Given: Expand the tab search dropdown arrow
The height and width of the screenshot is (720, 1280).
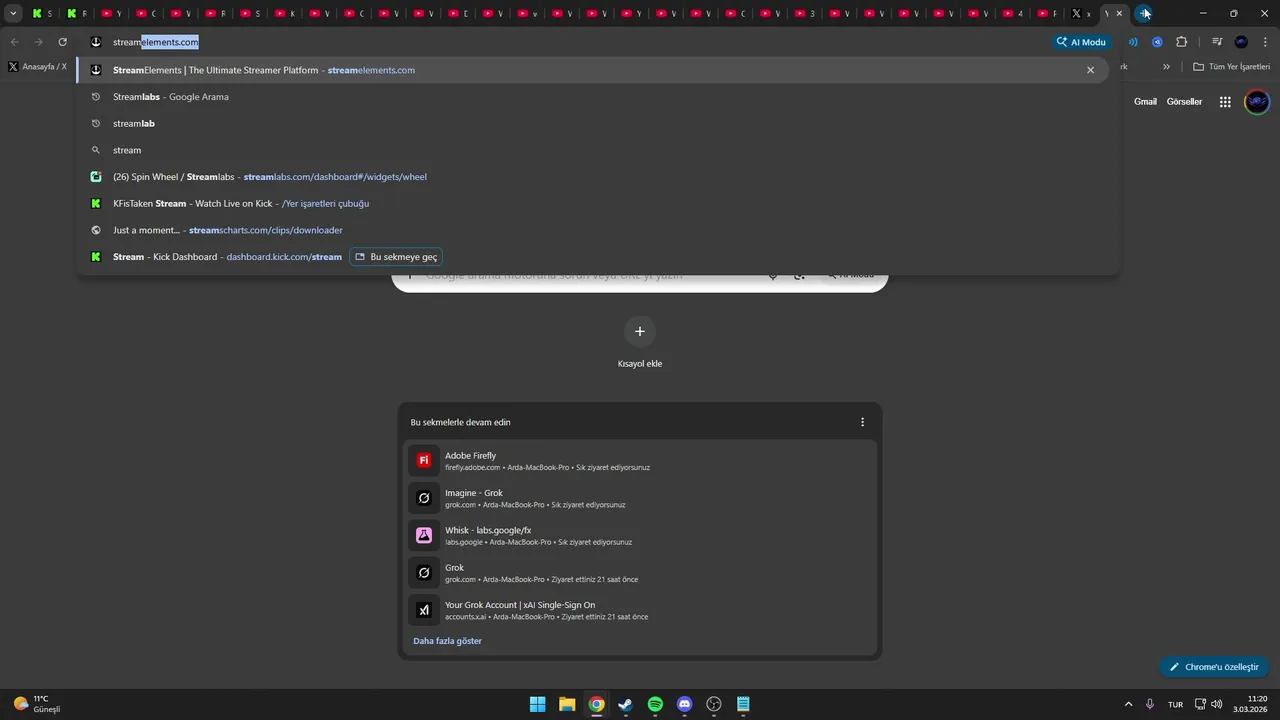Looking at the screenshot, I should (13, 14).
